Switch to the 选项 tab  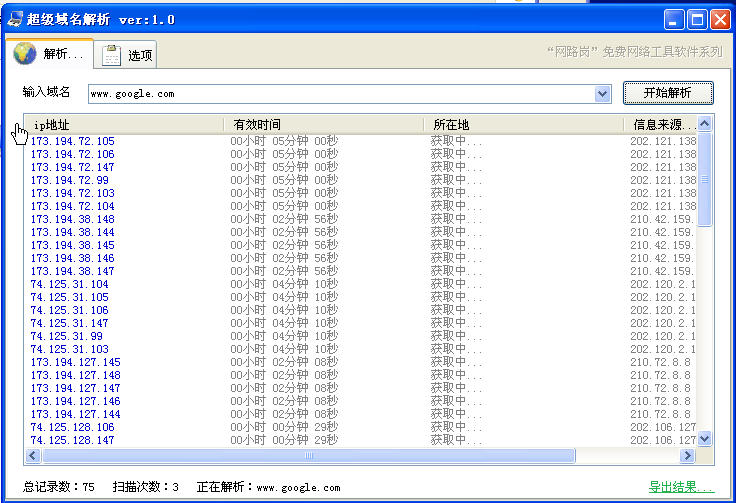click(x=125, y=54)
